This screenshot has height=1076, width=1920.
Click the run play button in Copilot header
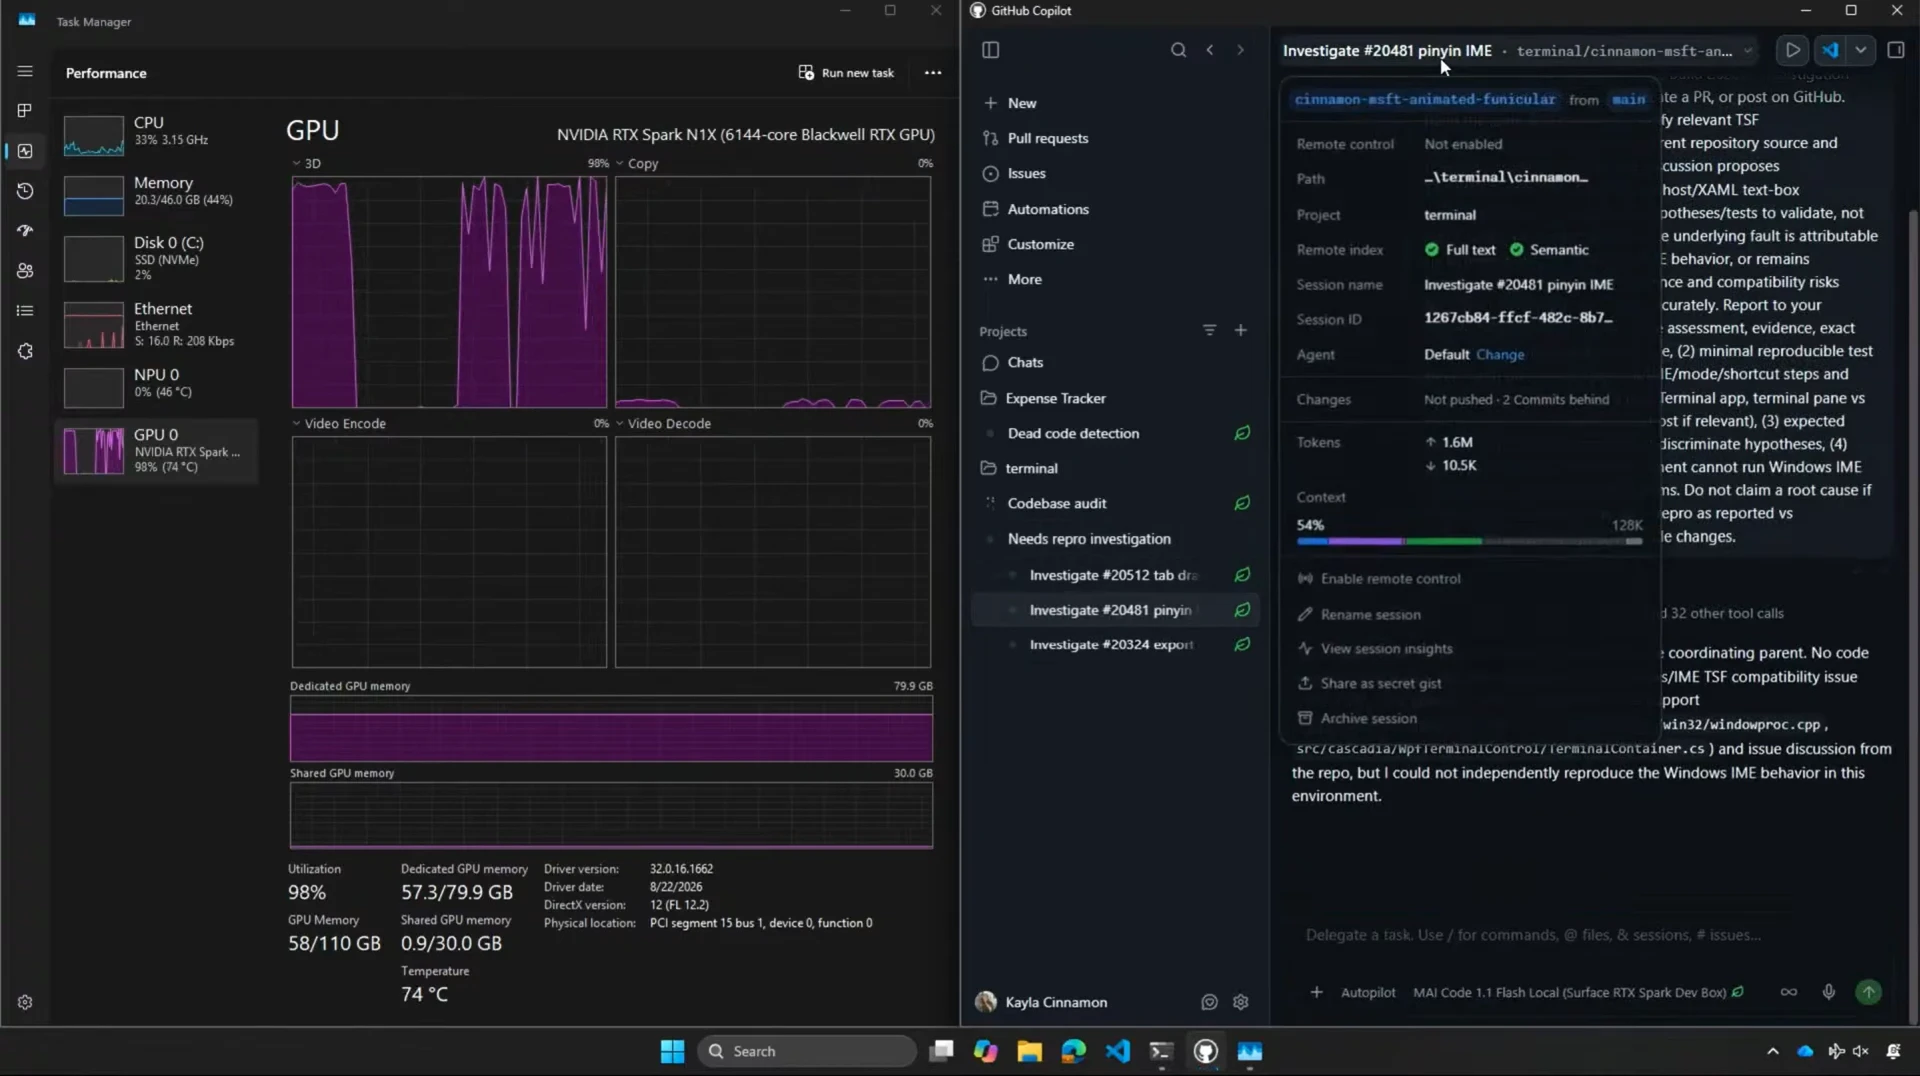coord(1793,50)
